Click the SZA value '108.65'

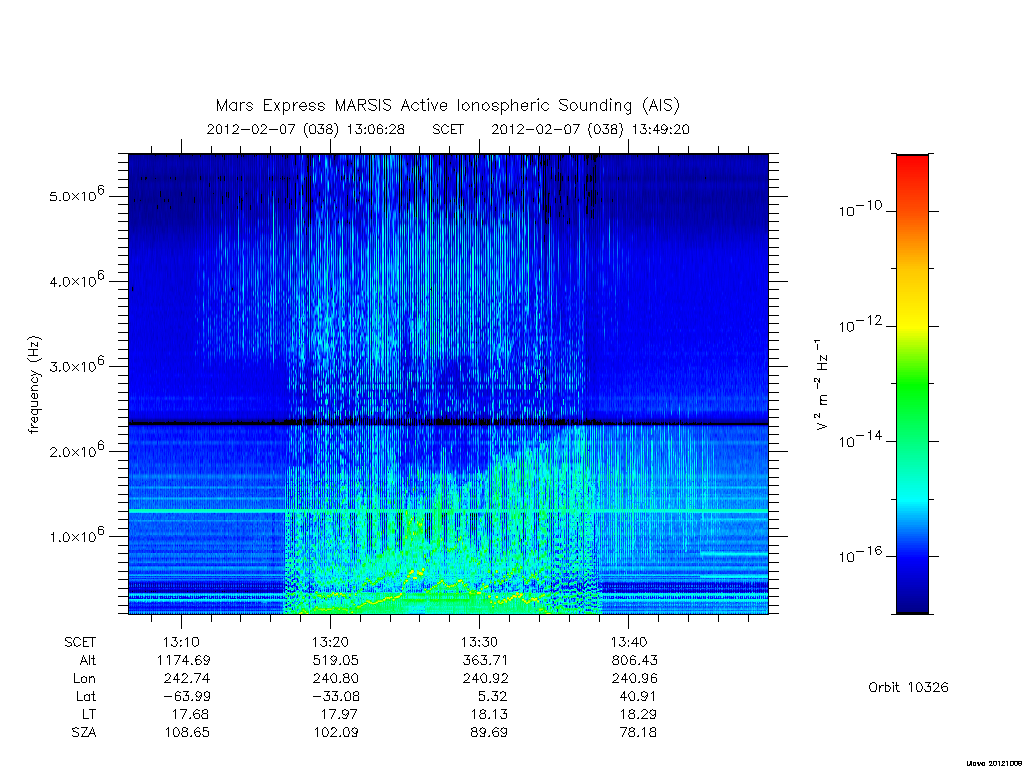pos(187,733)
